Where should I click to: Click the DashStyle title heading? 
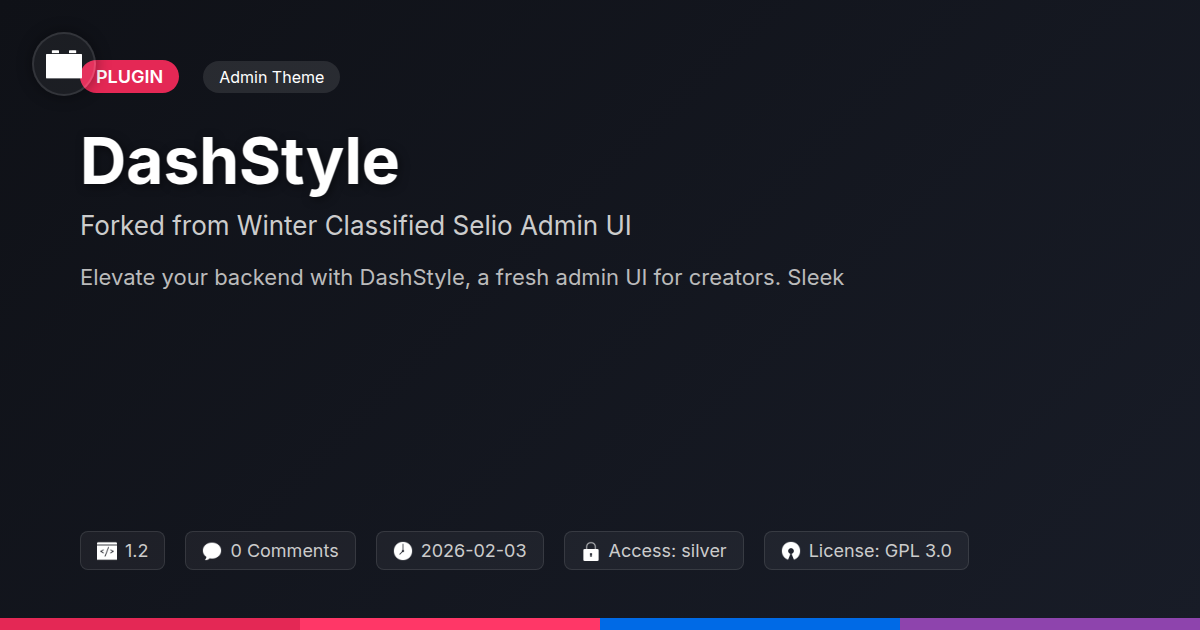pyautogui.click(x=240, y=162)
